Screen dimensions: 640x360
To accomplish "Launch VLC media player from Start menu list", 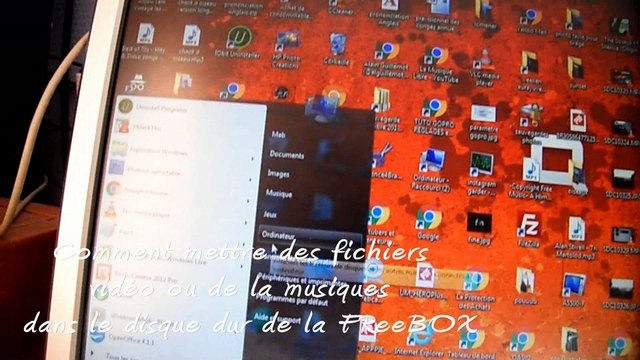I will [x=137, y=213].
